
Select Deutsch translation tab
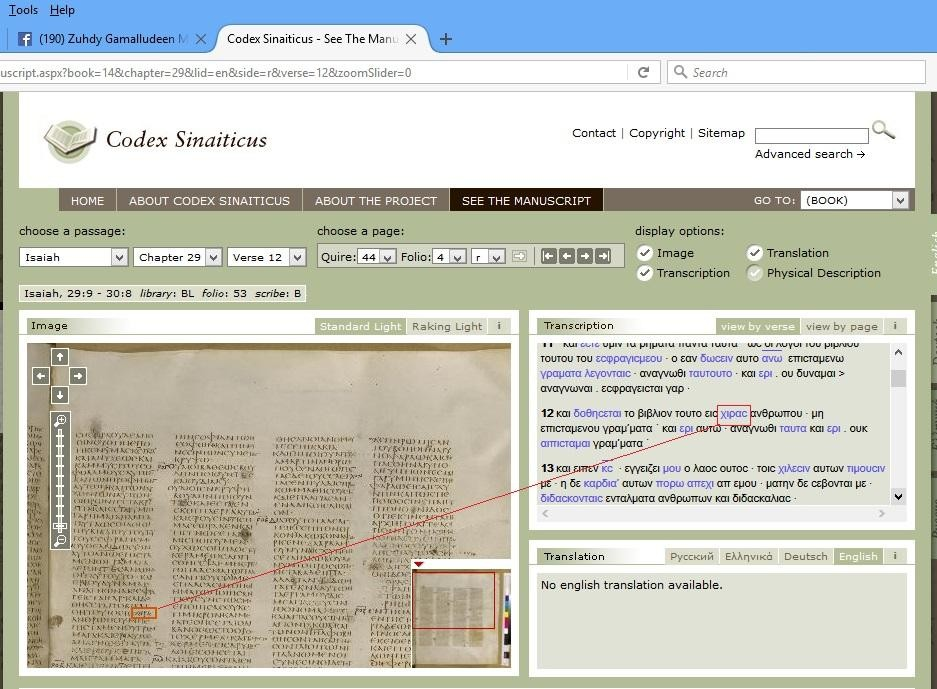point(806,556)
